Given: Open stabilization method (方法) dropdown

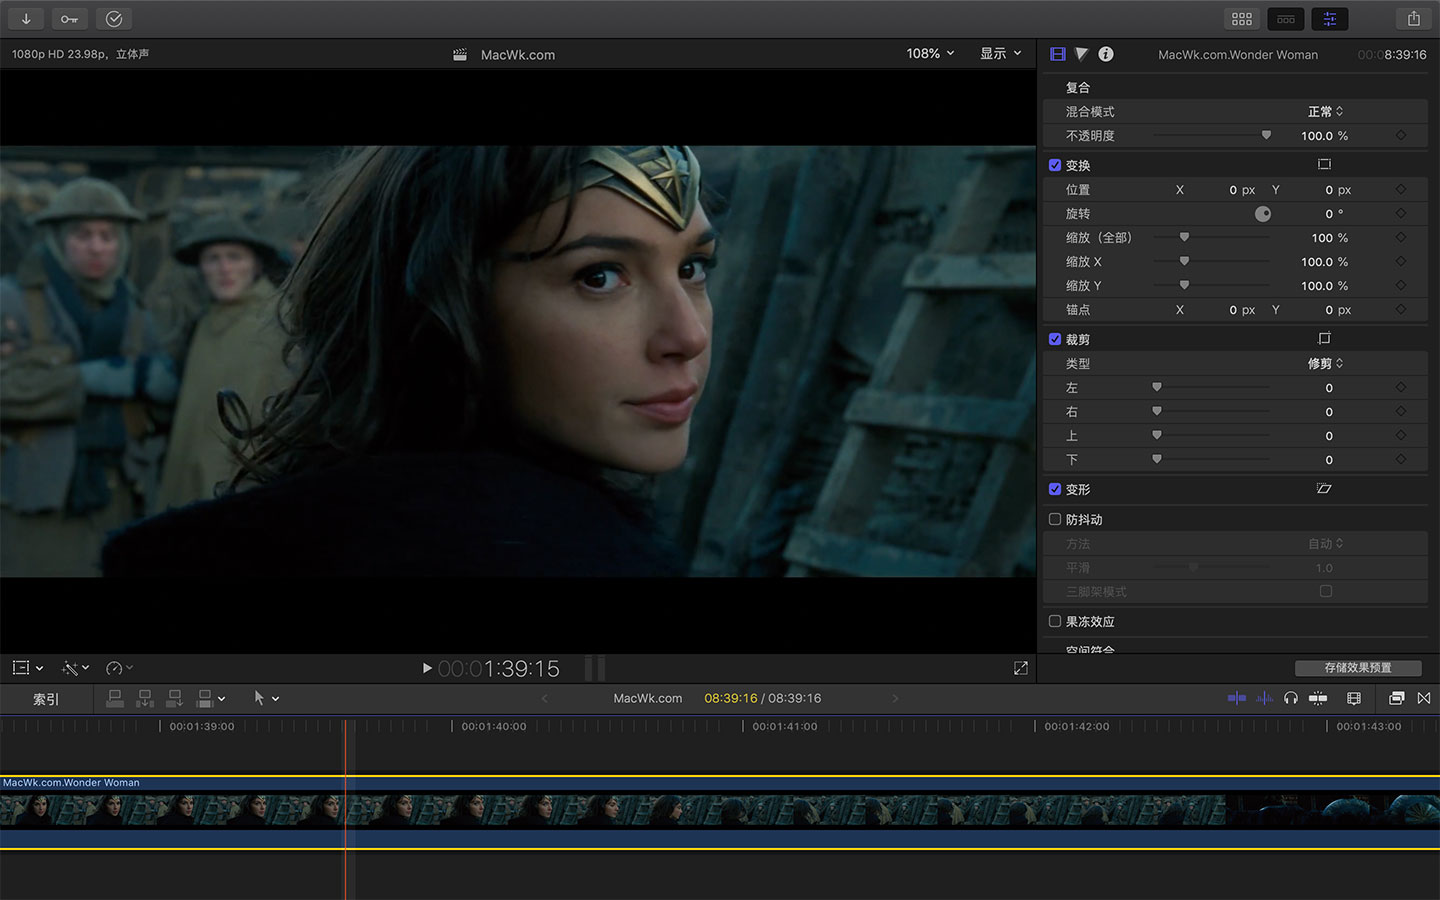Looking at the screenshot, I should pyautogui.click(x=1326, y=544).
